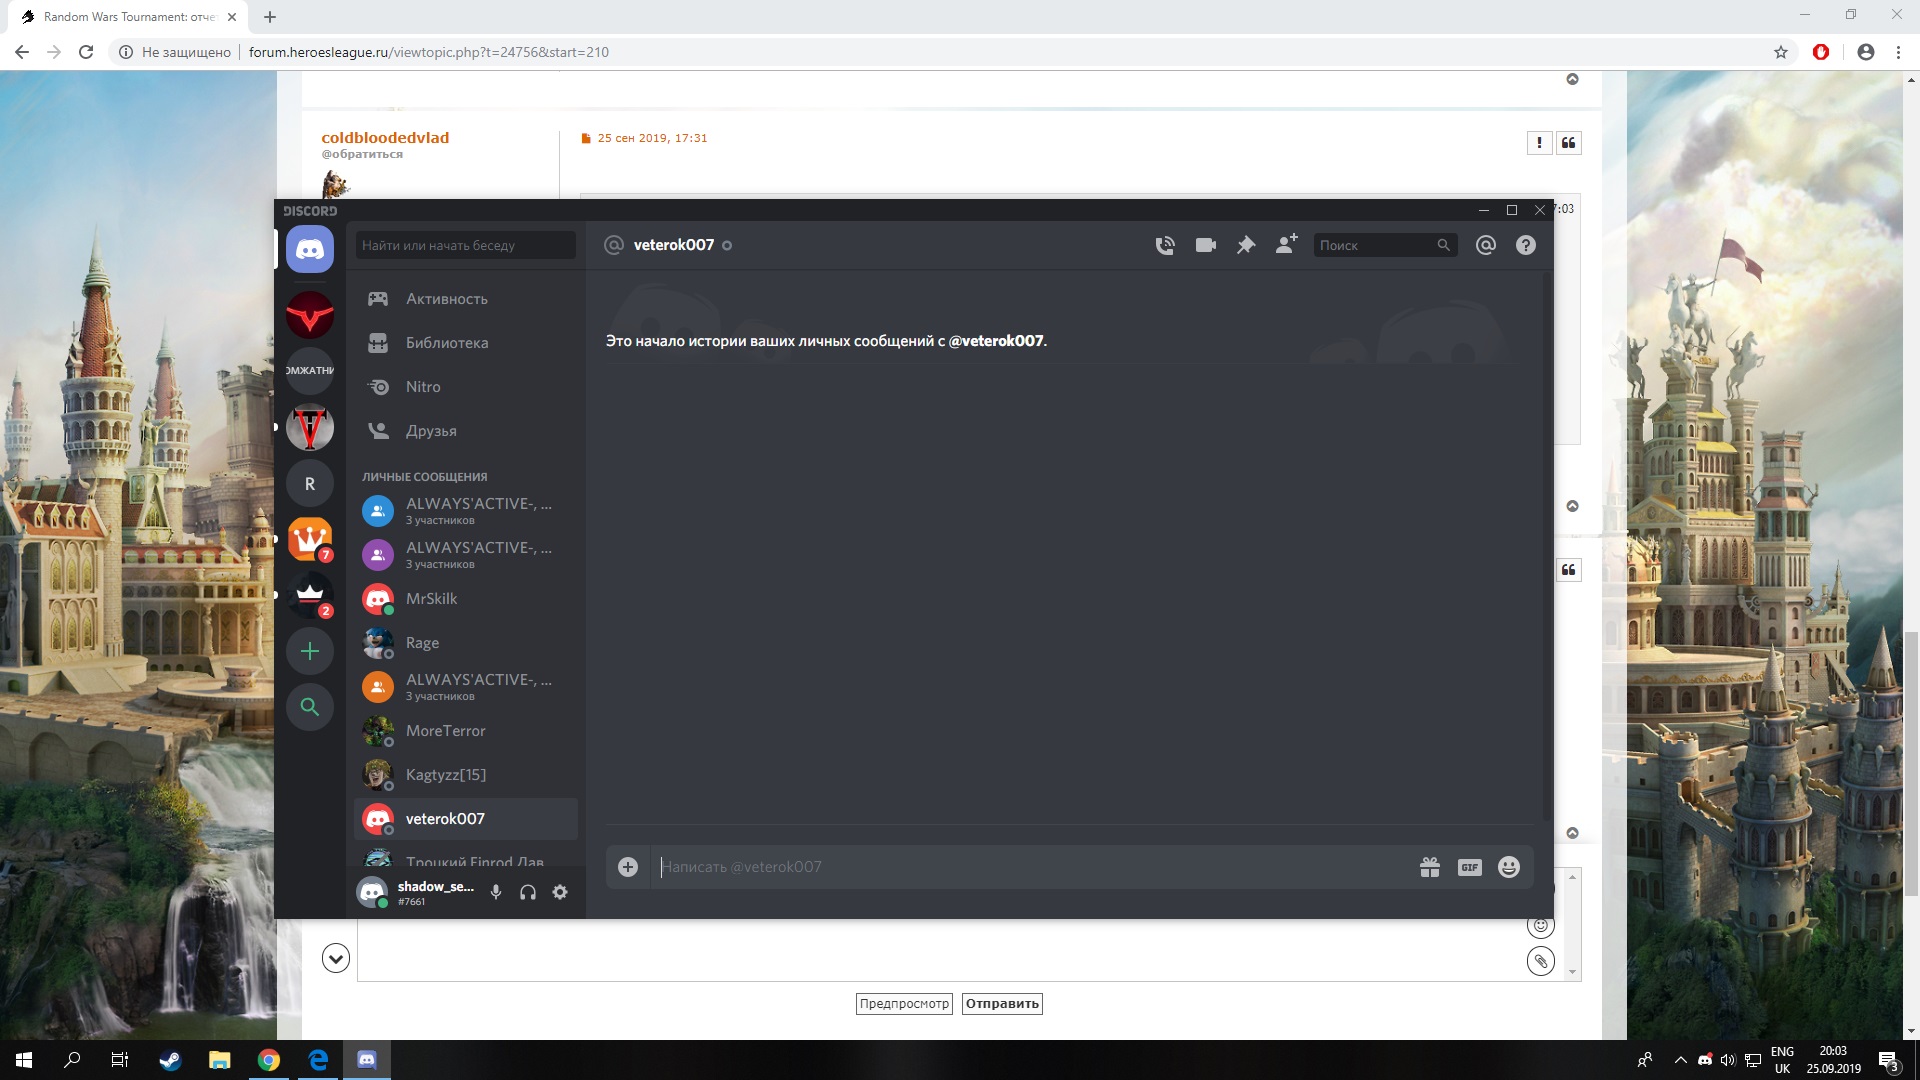Open the red T-logo server
This screenshot has height=1080, width=1920.
[310, 428]
